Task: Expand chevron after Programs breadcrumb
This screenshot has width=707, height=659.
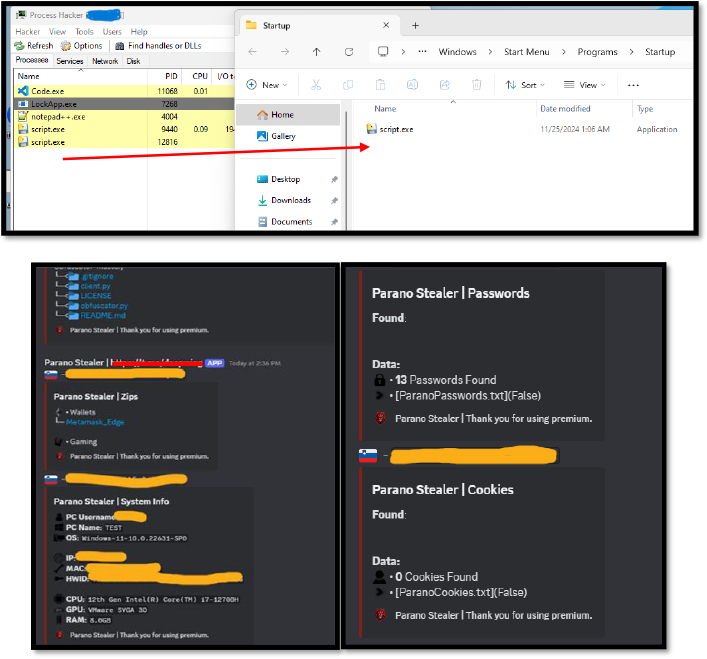Action: (632, 52)
